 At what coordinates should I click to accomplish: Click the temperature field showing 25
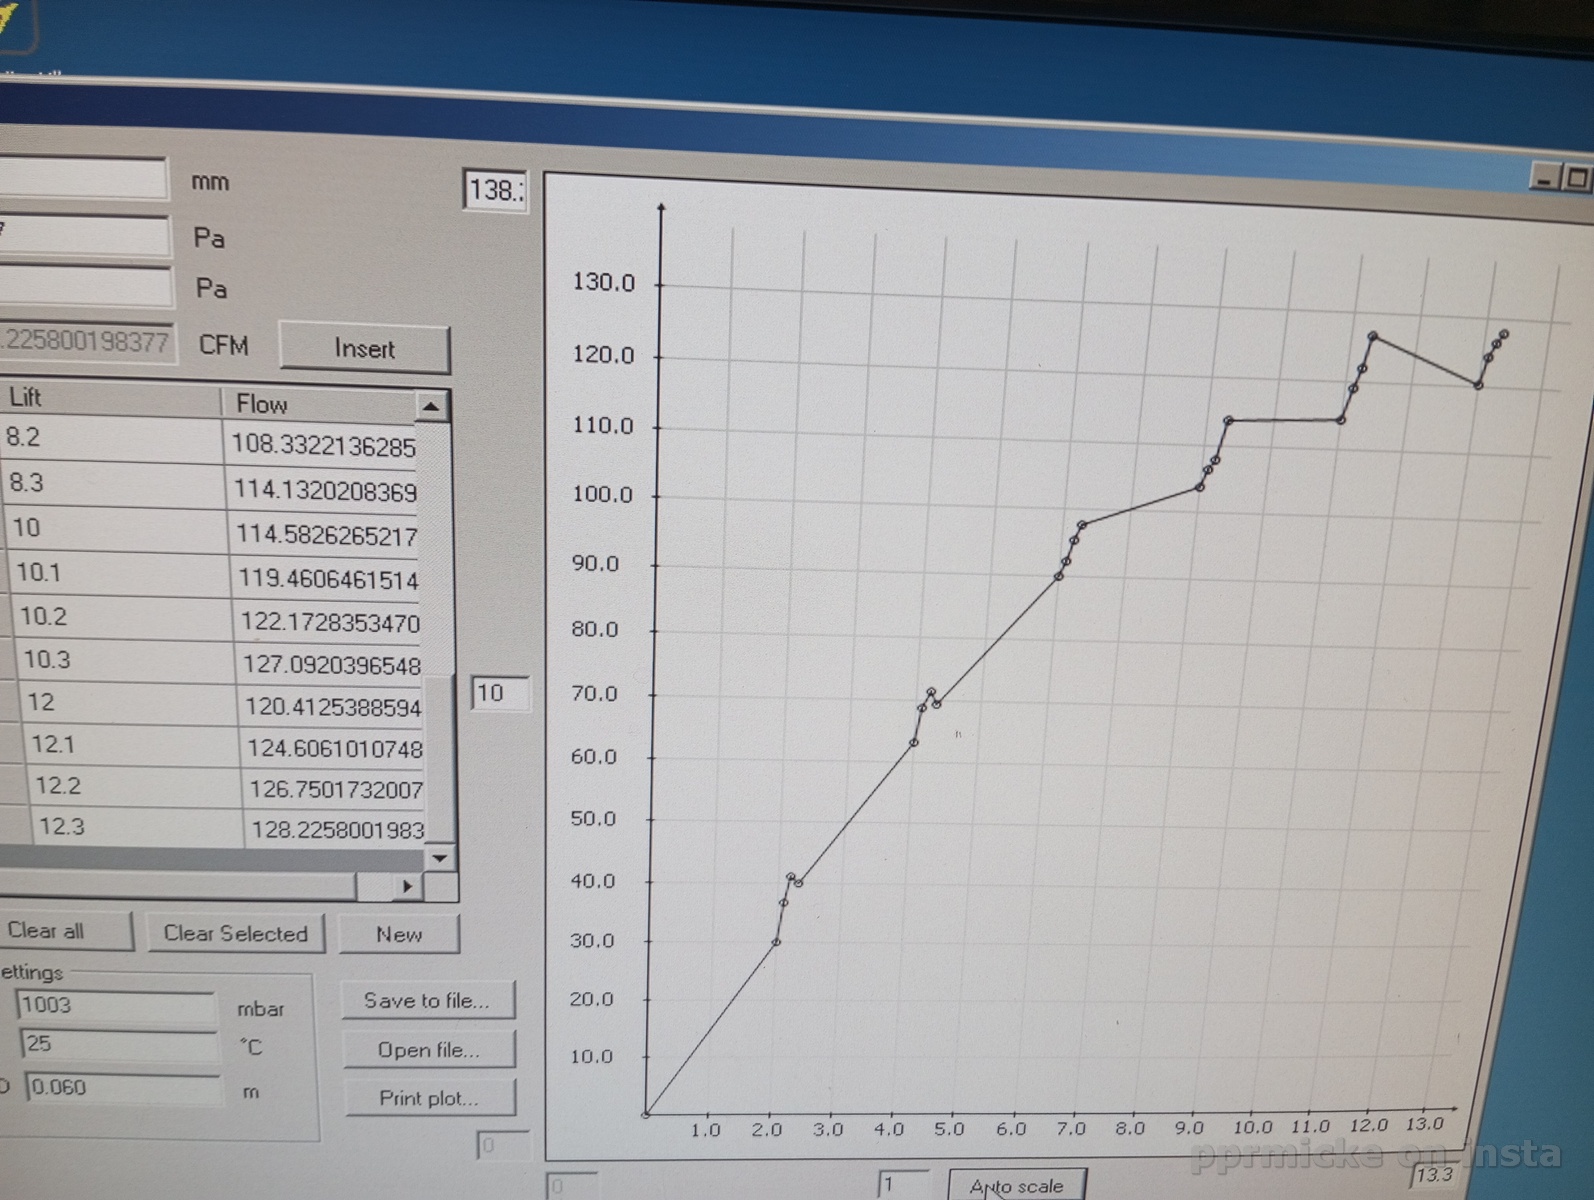click(118, 1045)
